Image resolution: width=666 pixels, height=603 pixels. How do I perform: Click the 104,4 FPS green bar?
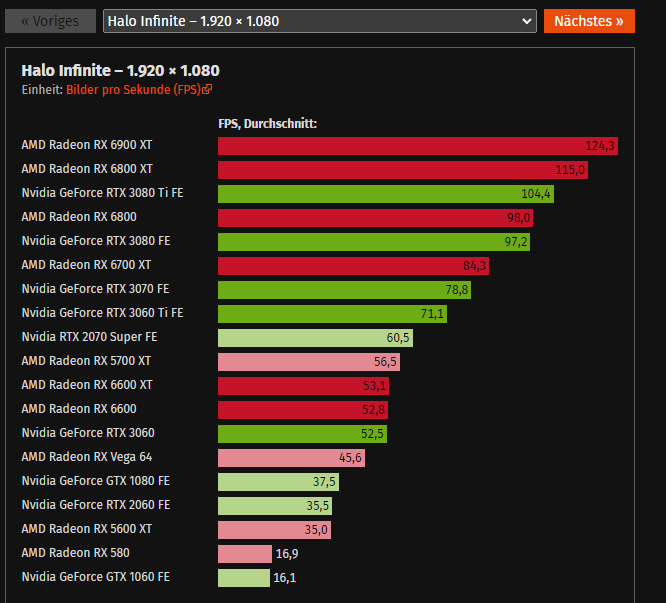(x=386, y=194)
